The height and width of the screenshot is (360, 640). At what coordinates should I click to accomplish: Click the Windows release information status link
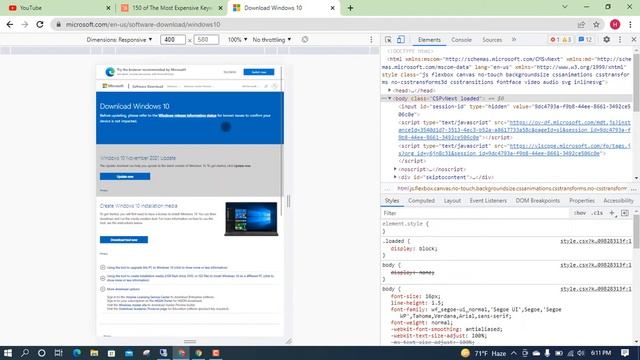point(187,116)
